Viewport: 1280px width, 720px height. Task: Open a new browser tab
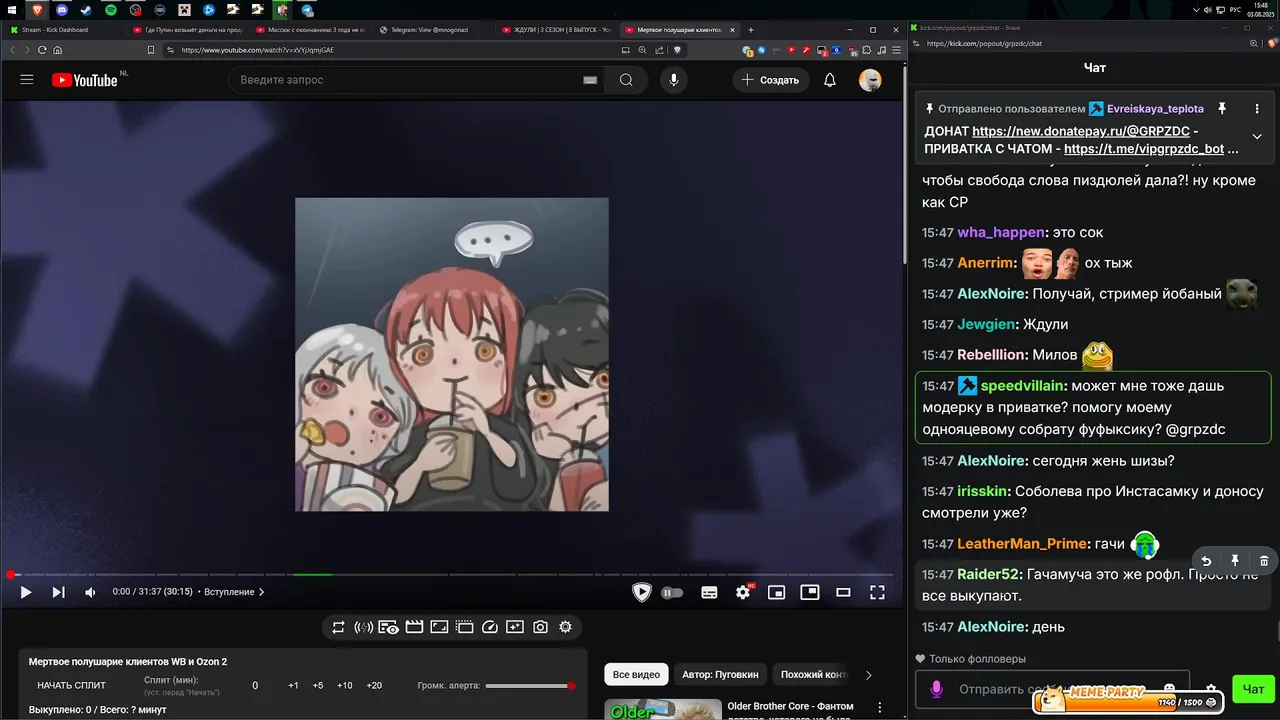pos(751,30)
